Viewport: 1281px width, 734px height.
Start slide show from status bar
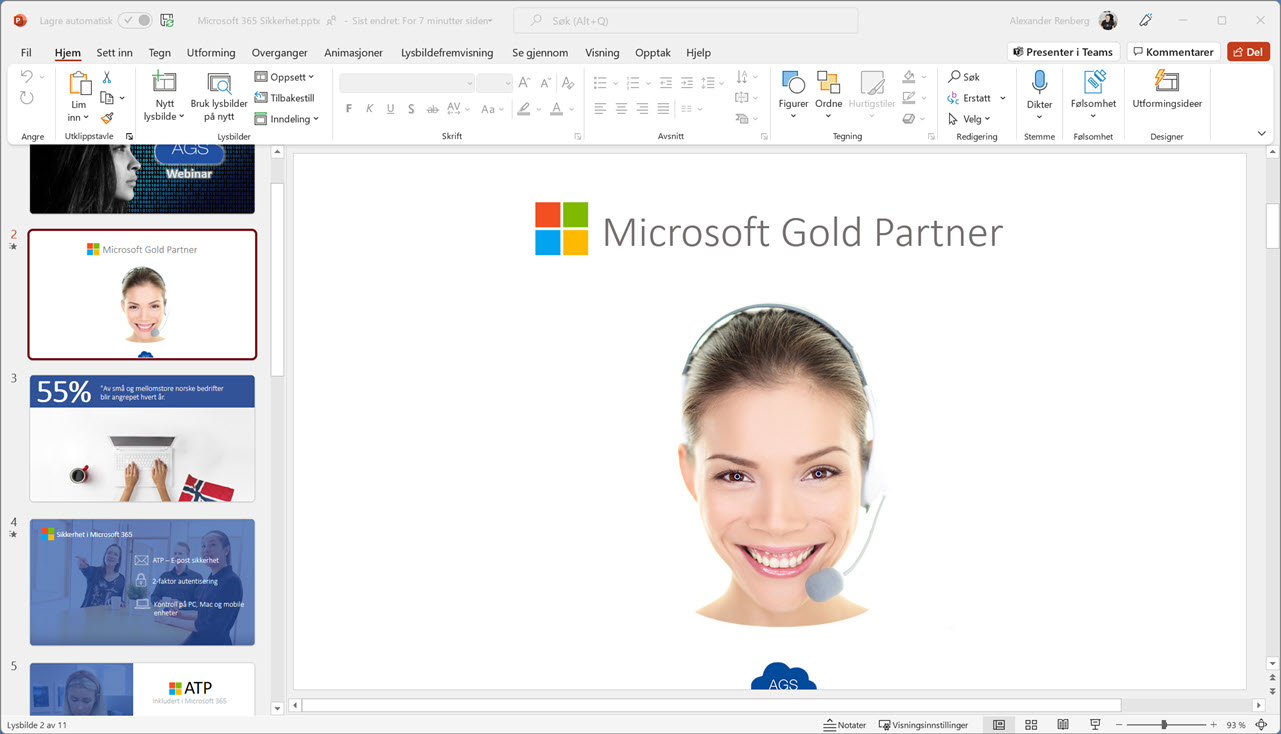point(1095,725)
